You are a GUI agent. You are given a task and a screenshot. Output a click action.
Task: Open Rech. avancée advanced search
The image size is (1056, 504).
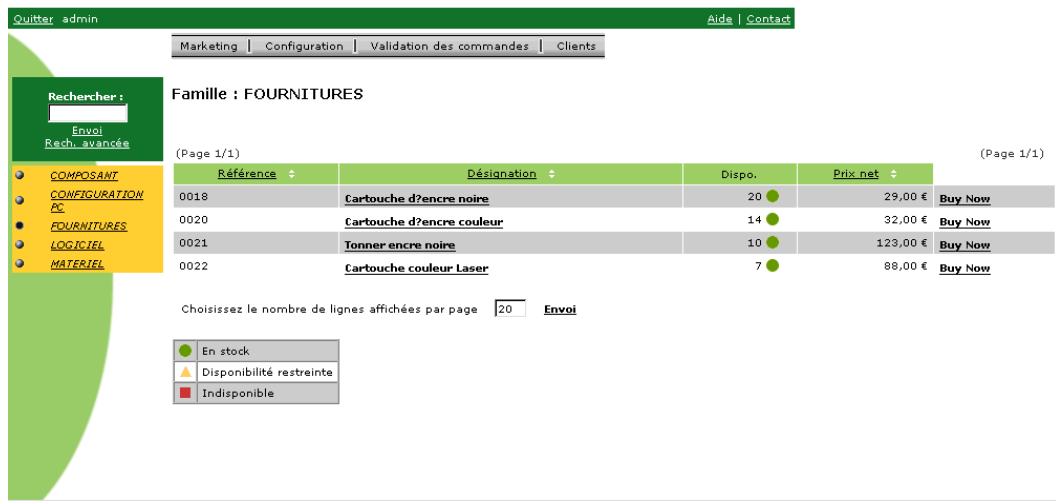pos(87,143)
